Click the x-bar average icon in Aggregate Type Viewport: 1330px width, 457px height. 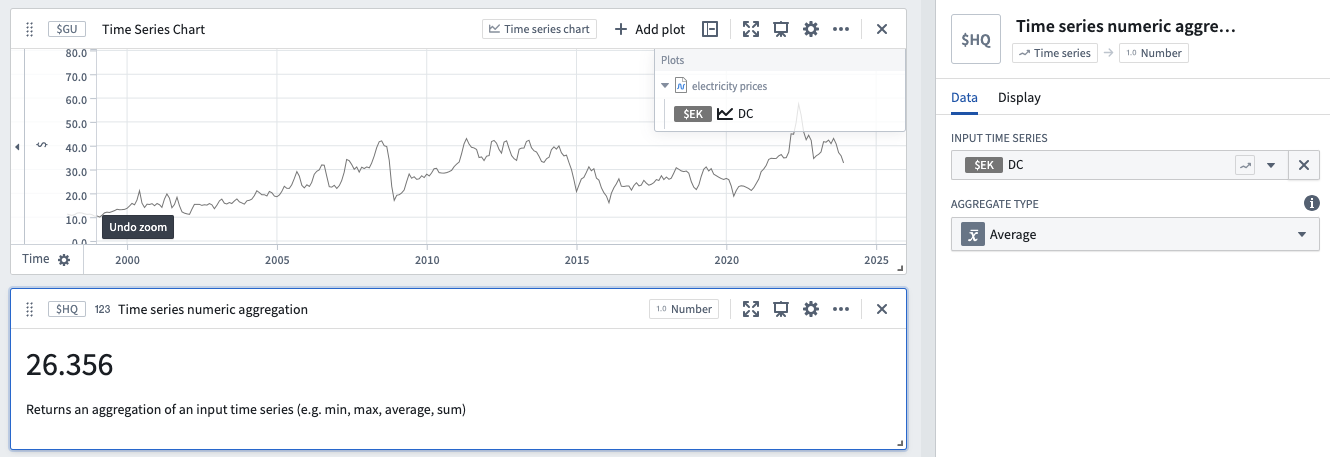point(971,234)
